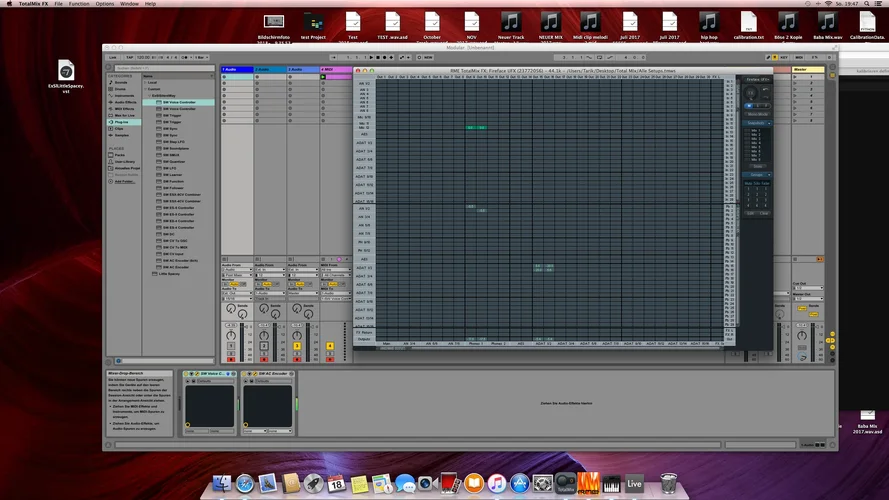889x500 pixels.
Task: Open the Function menu
Action: [x=77, y=4]
